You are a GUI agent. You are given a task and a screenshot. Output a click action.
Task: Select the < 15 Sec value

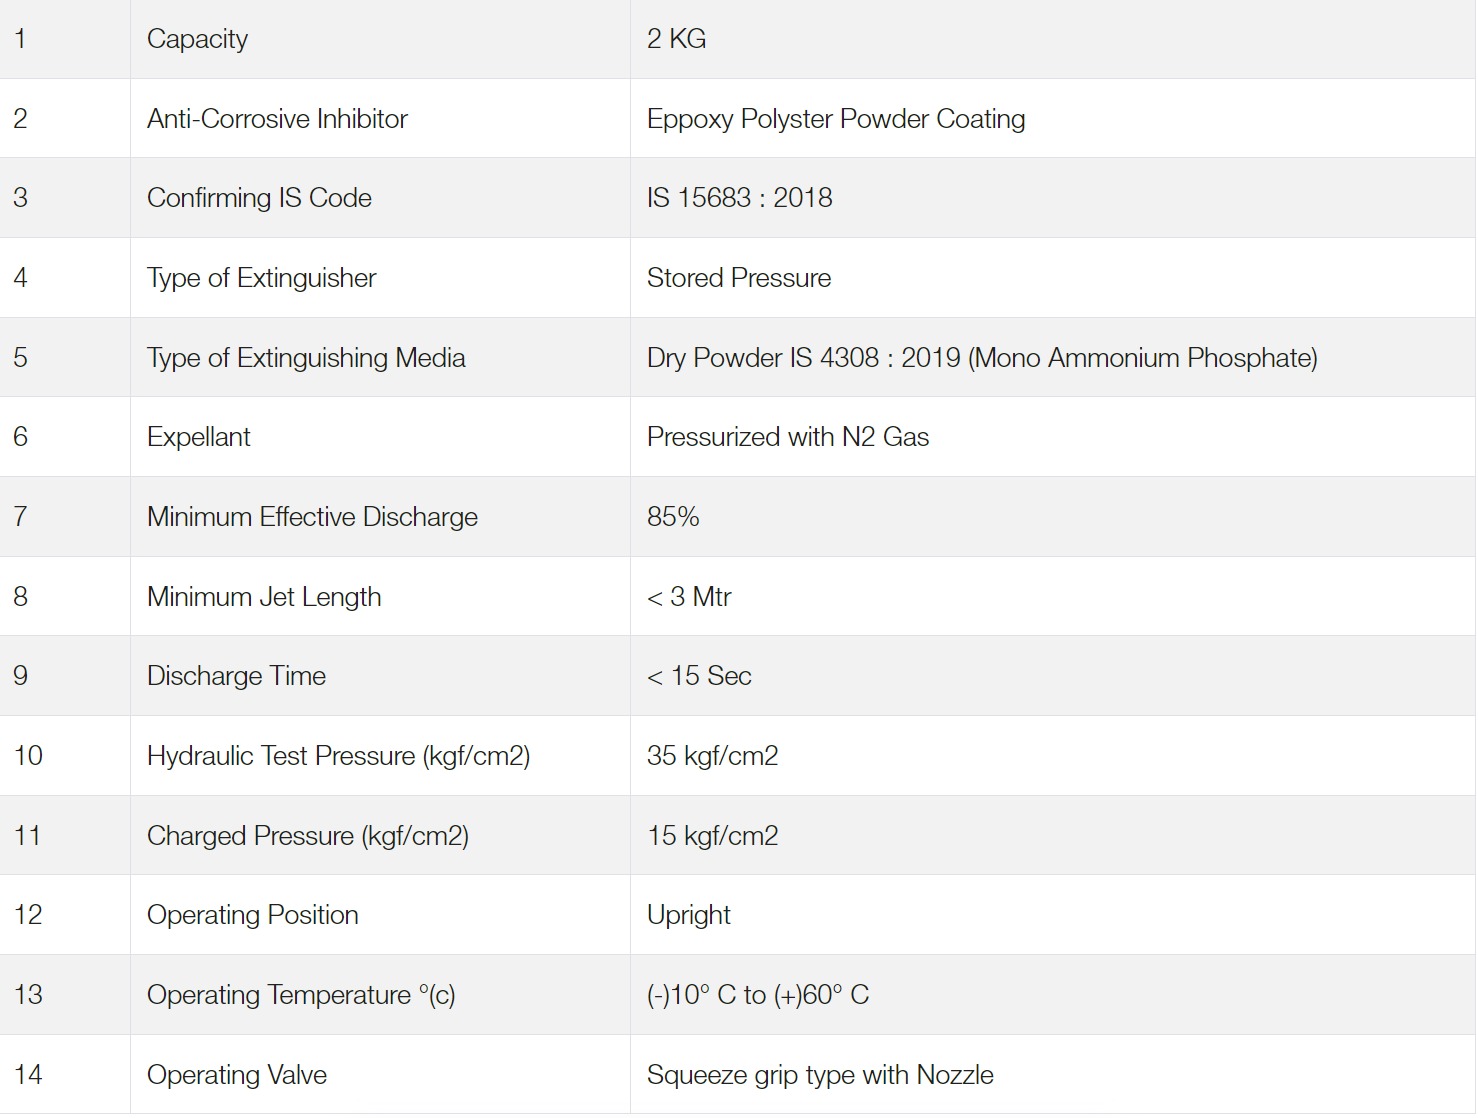tap(699, 676)
